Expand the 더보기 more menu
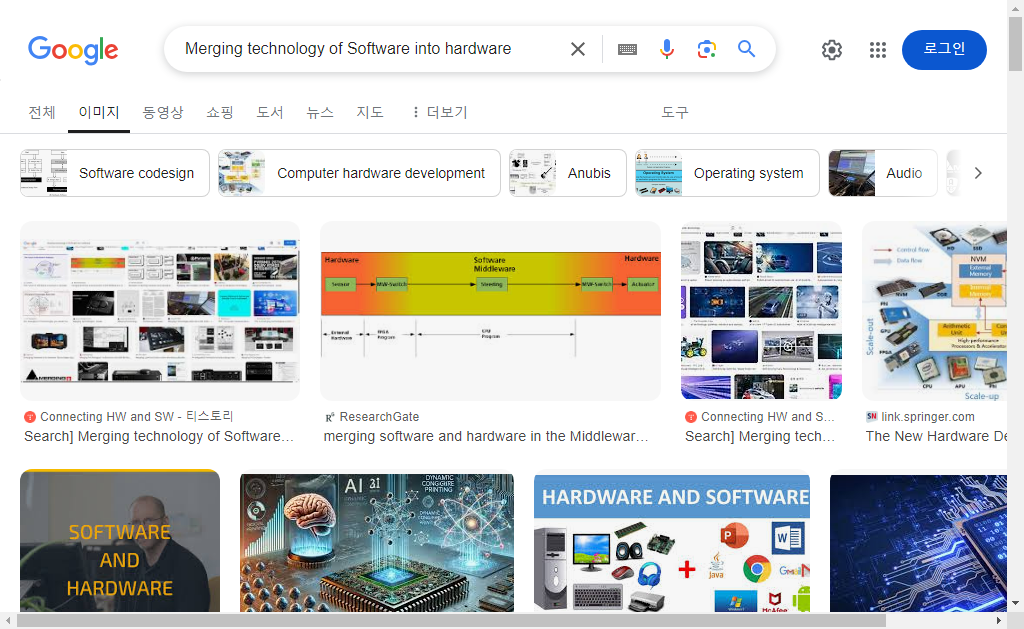Viewport: 1024px width, 629px height. [440, 112]
